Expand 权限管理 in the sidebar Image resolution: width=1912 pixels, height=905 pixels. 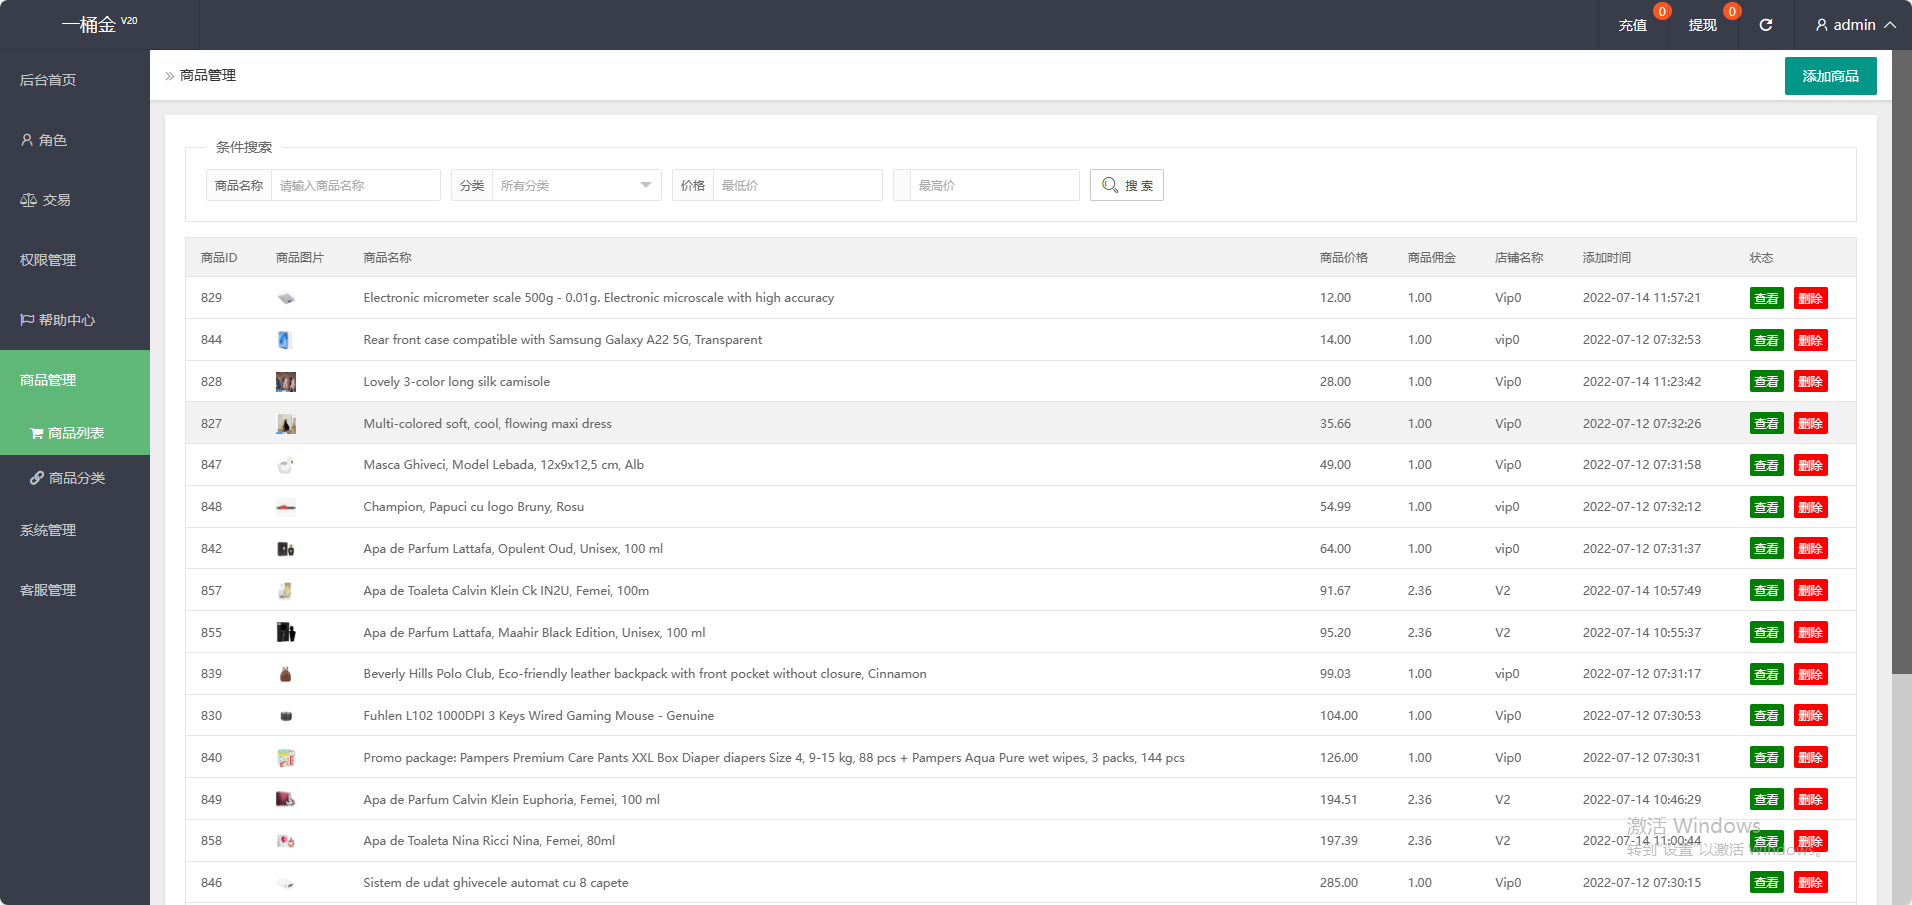tap(48, 260)
